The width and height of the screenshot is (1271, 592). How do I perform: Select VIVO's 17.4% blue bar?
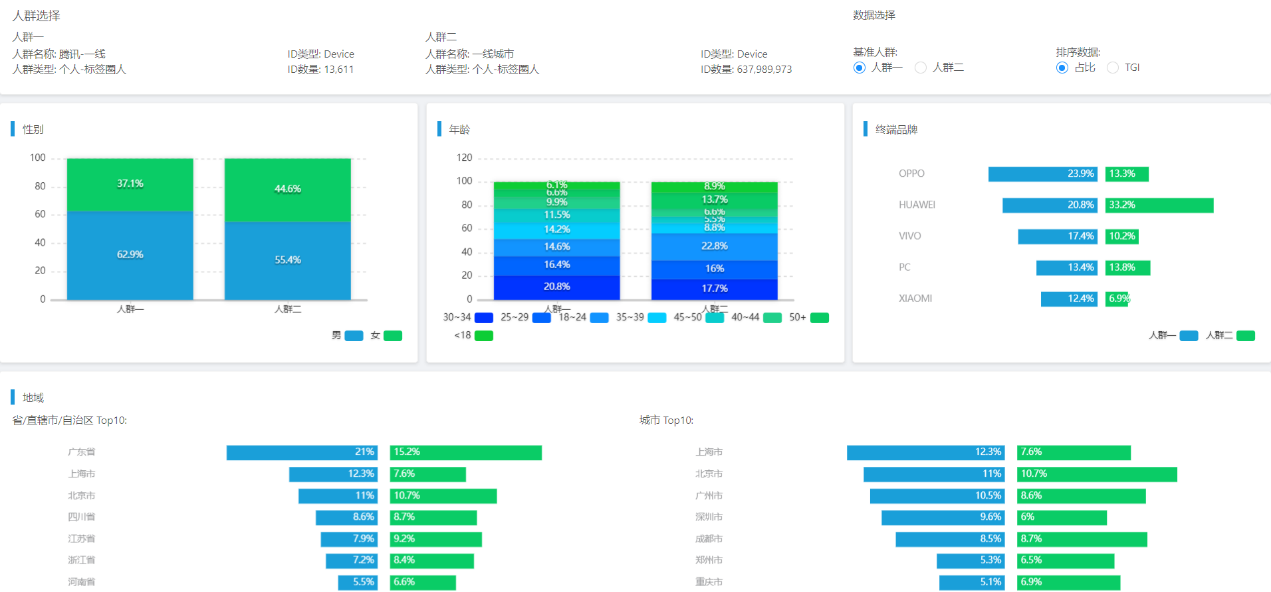(x=1058, y=237)
